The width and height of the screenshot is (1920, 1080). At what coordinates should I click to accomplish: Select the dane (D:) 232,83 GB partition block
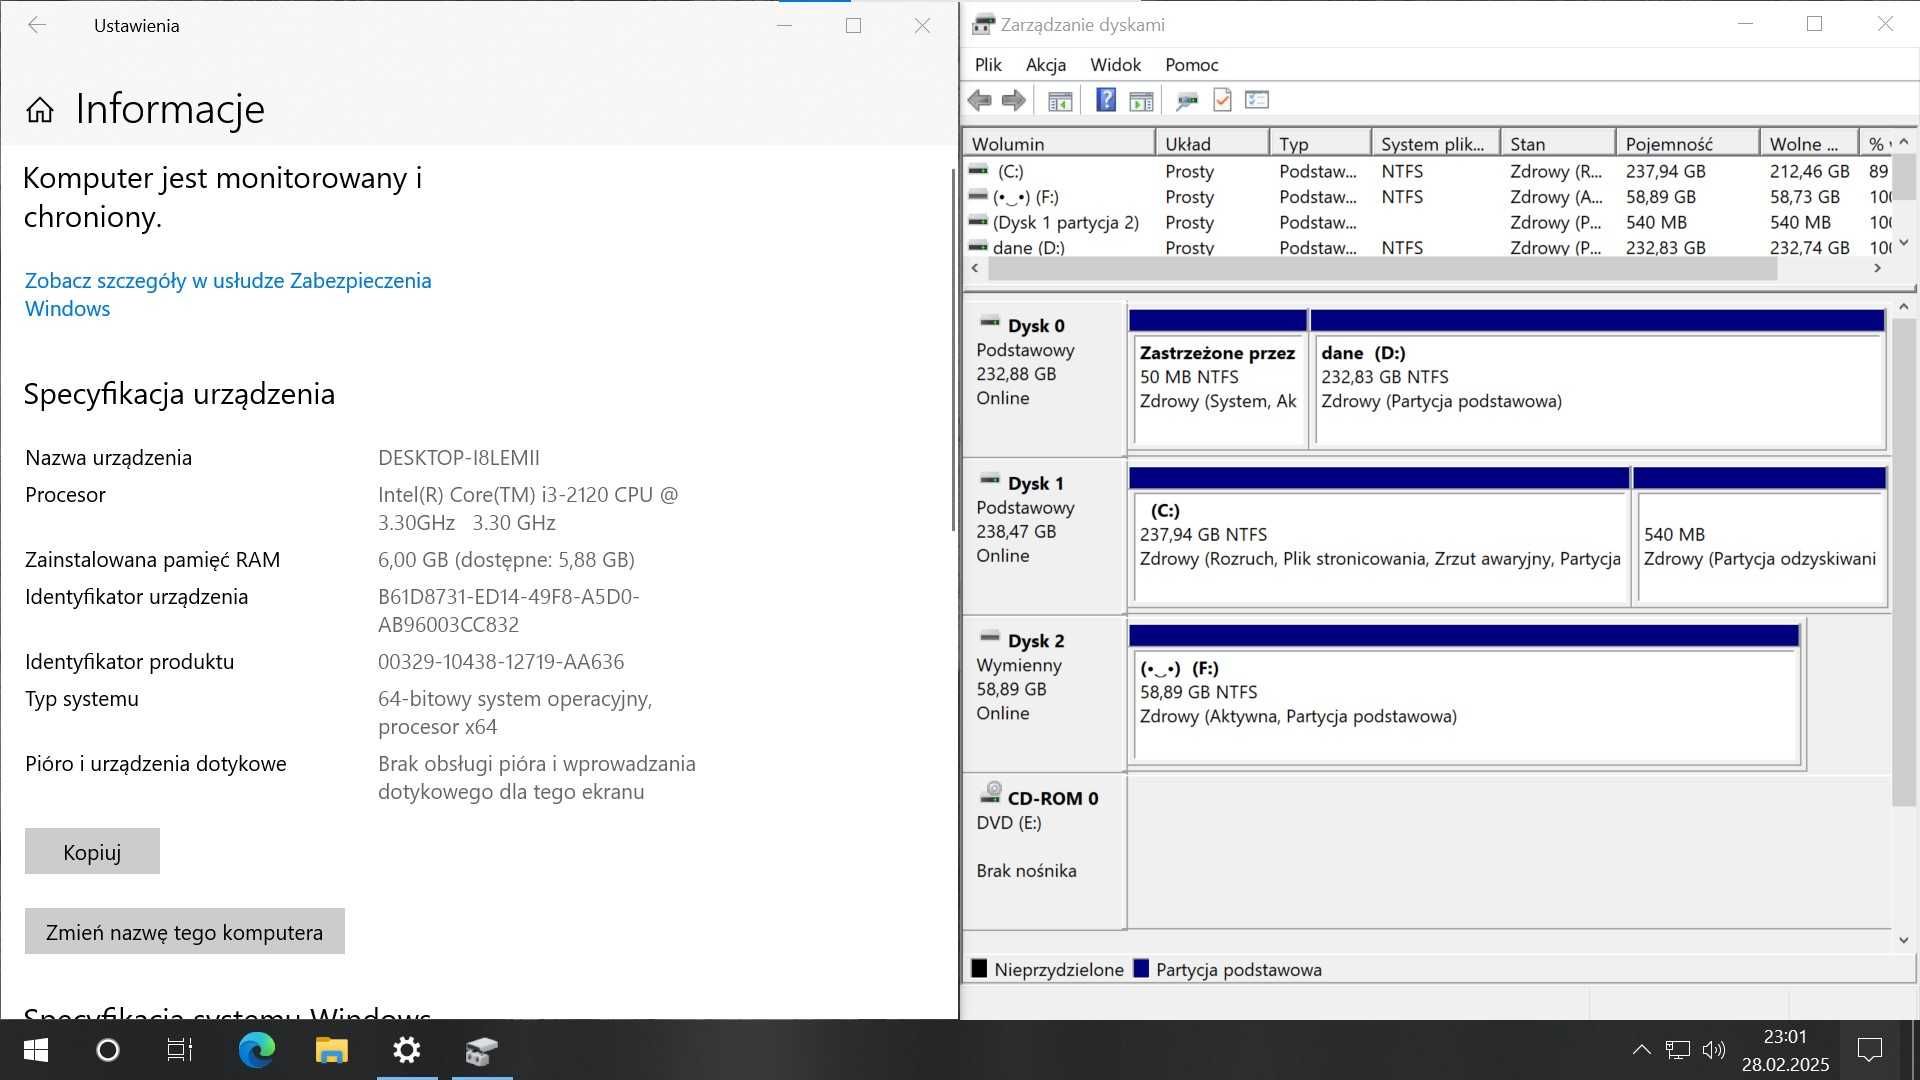[1598, 380]
